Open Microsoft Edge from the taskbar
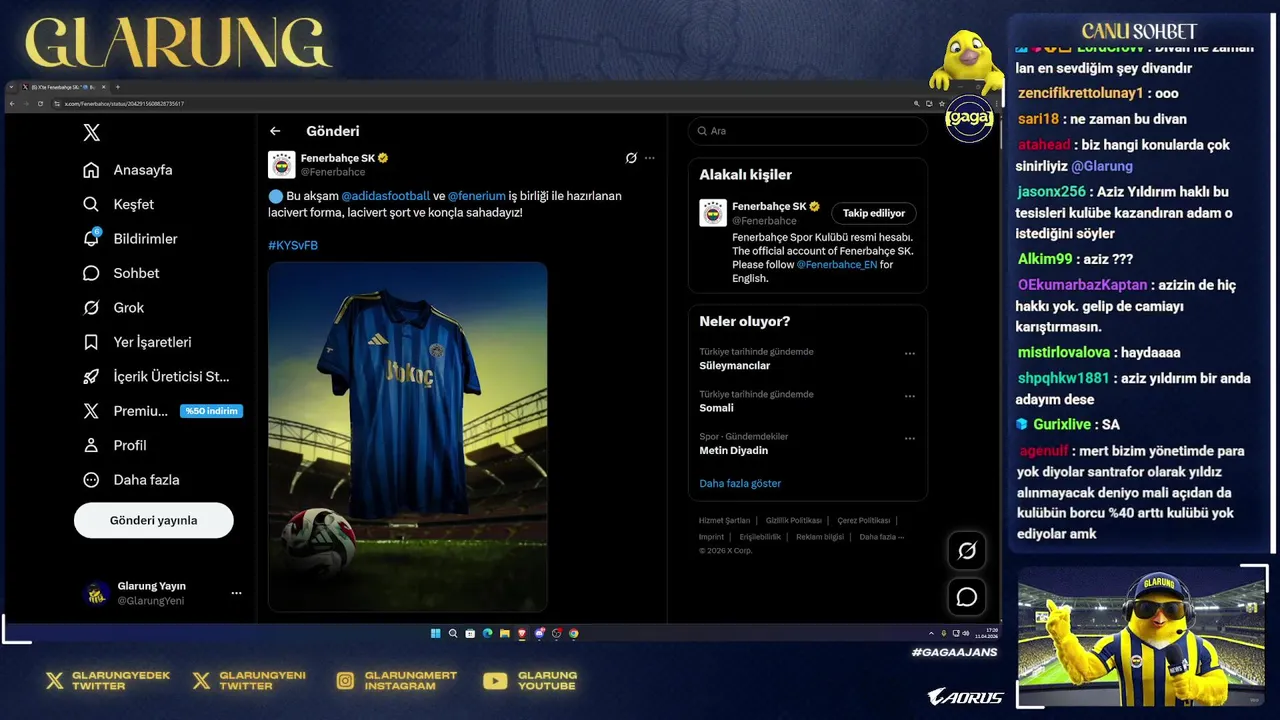This screenshot has width=1280, height=720. (487, 633)
